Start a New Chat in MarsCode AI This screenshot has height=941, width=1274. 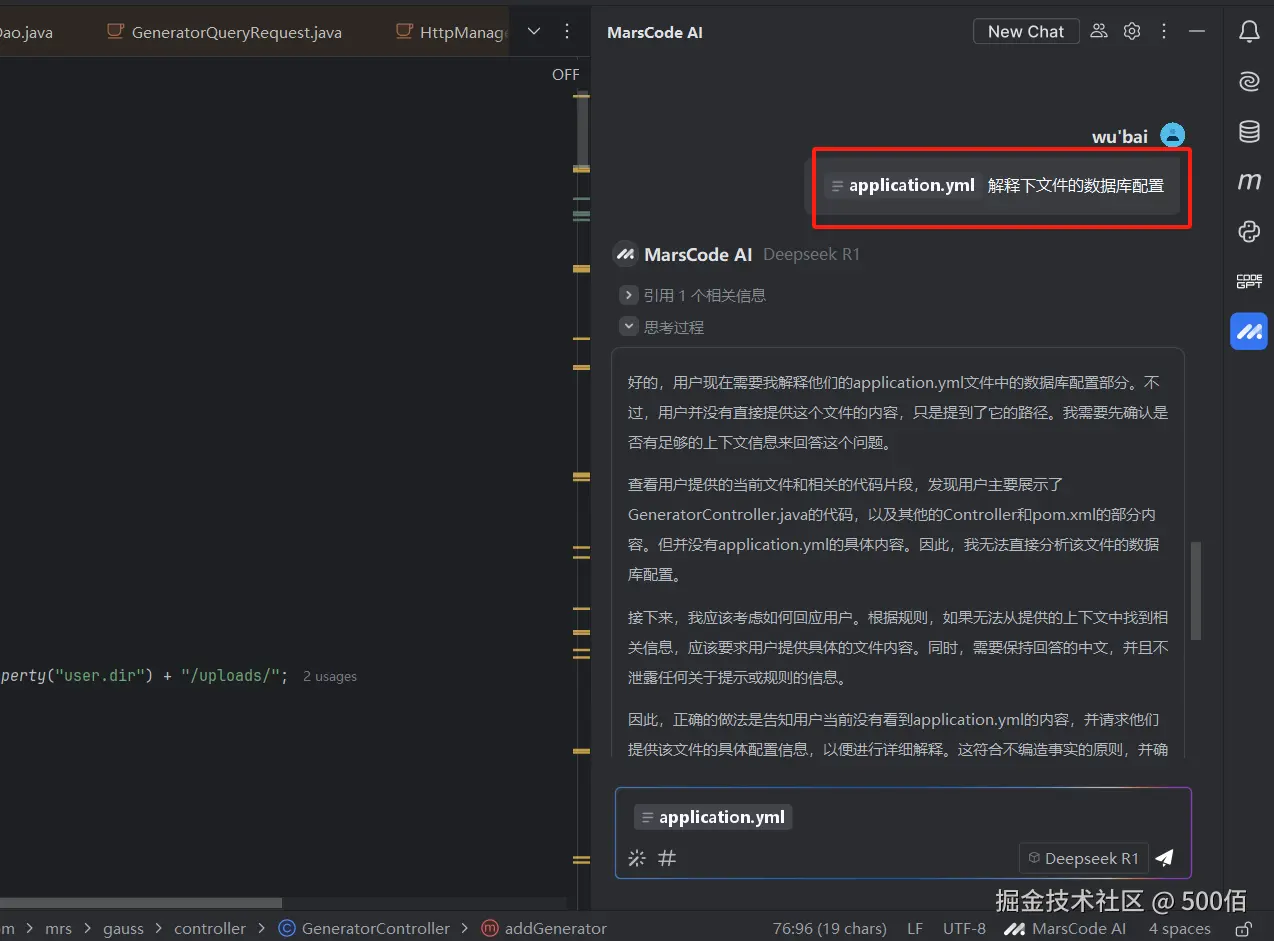[x=1025, y=31]
